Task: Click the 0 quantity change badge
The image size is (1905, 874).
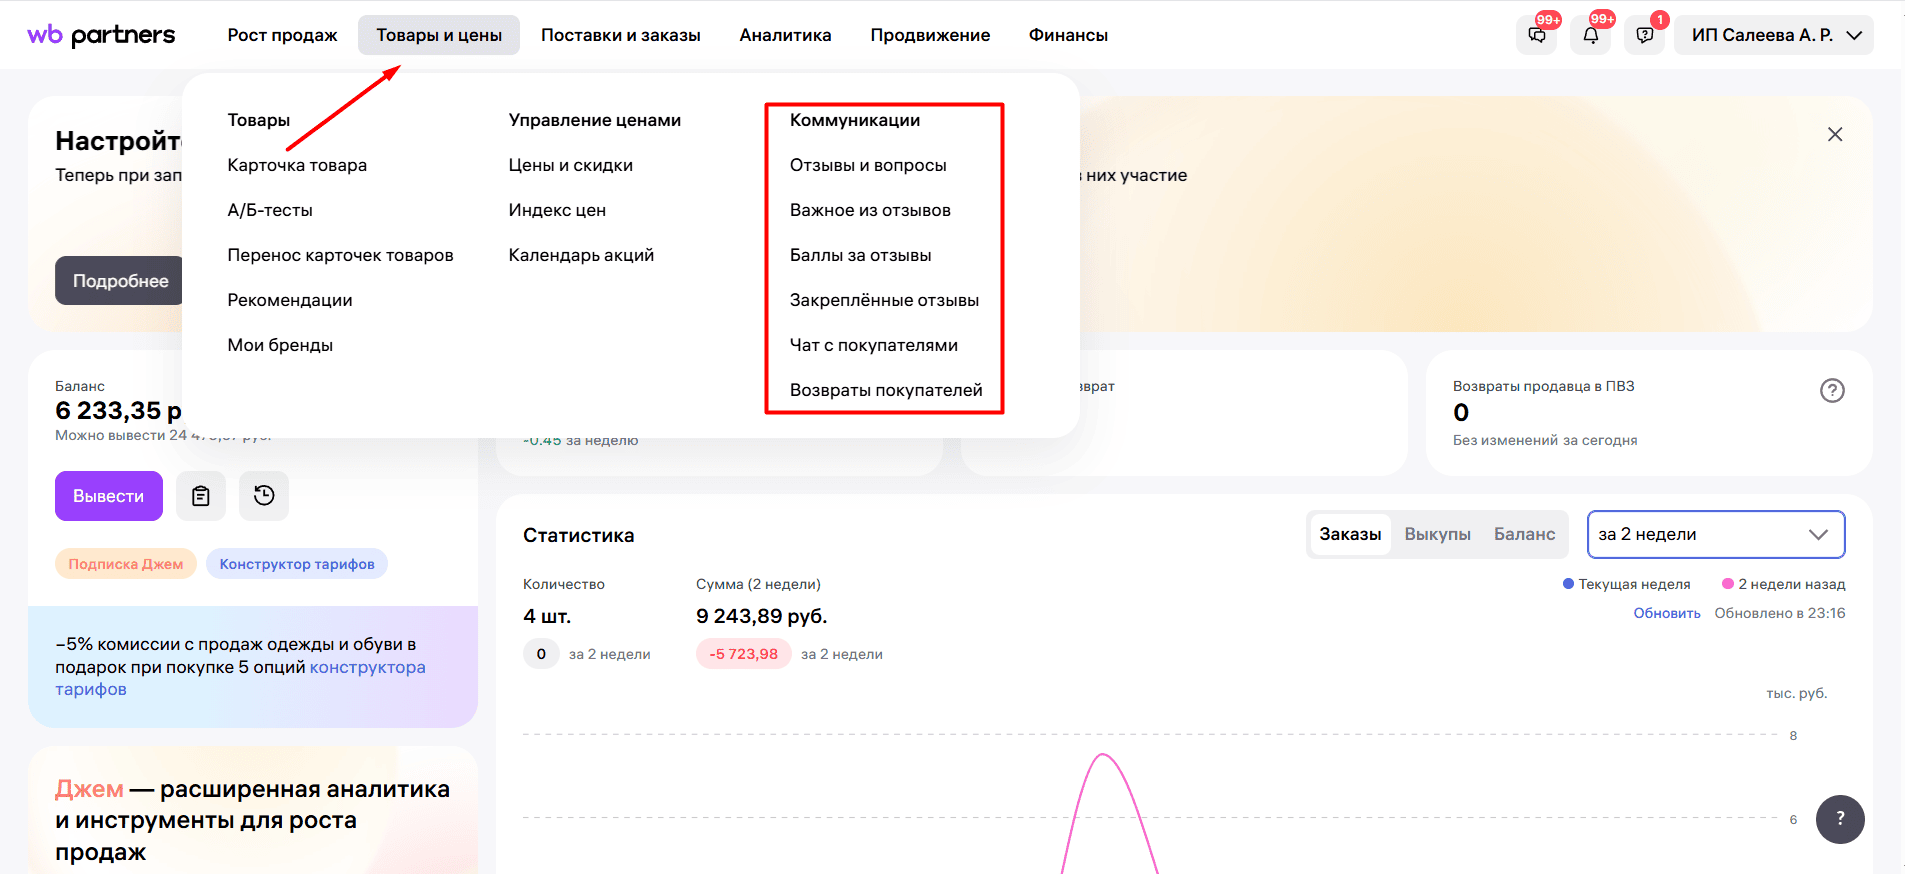Action: pos(541,654)
